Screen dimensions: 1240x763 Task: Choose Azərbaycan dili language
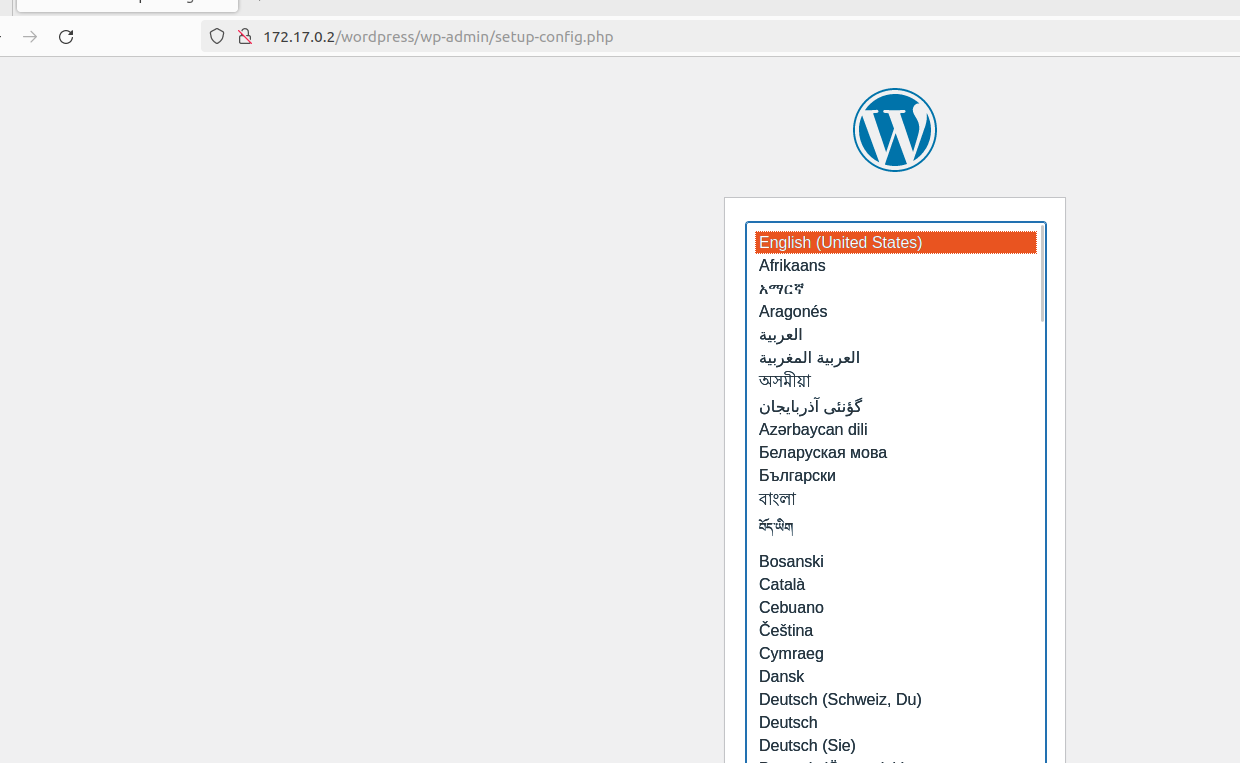coord(895,430)
